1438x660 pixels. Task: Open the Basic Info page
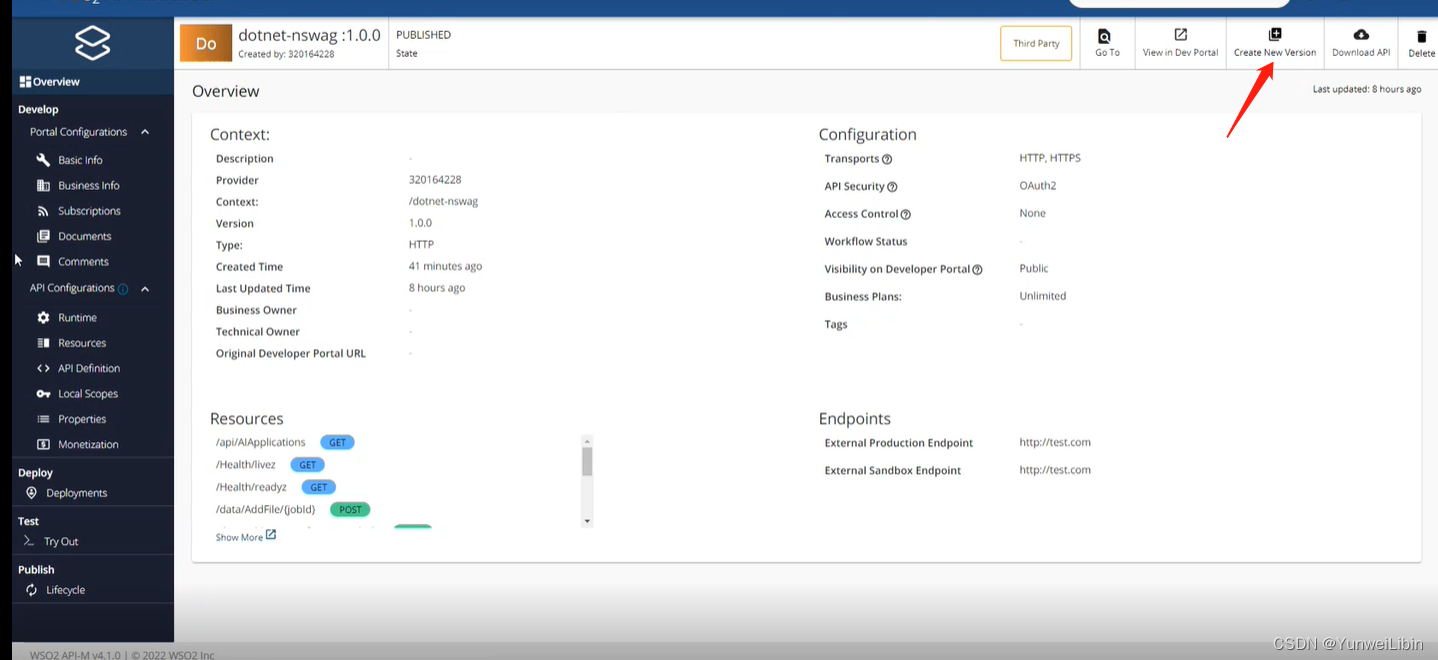[80, 160]
